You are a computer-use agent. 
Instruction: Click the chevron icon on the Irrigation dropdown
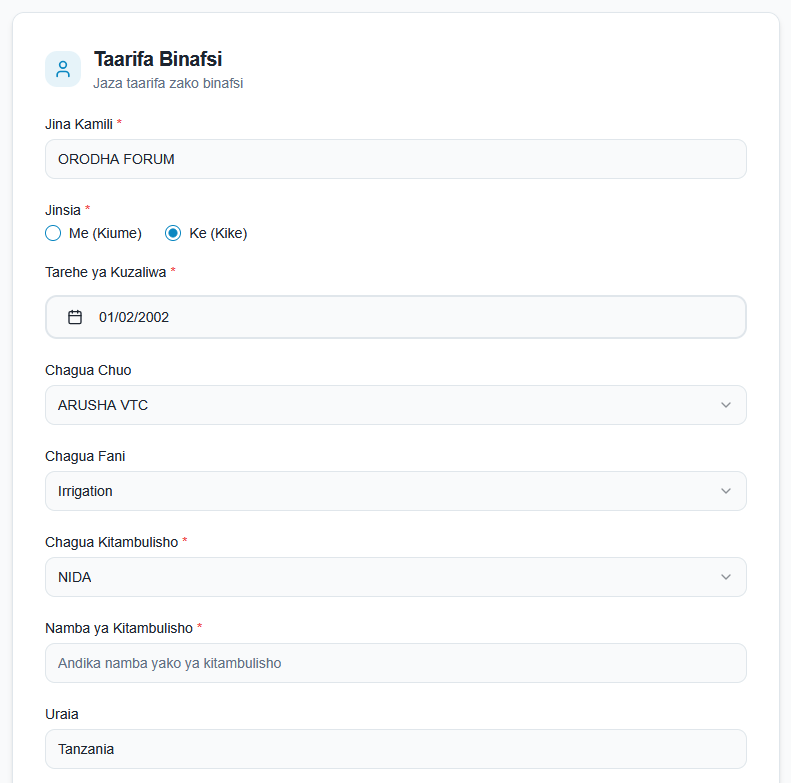click(x=726, y=491)
